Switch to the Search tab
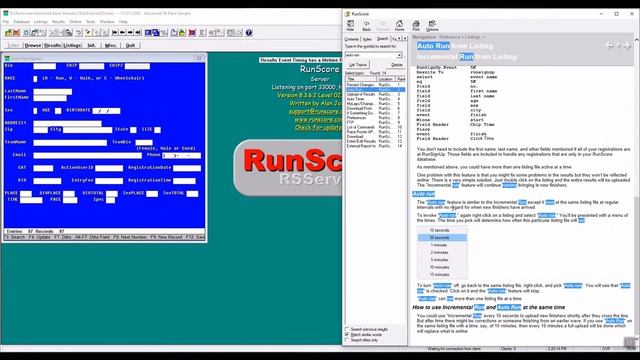The image size is (640, 360). [x=382, y=39]
